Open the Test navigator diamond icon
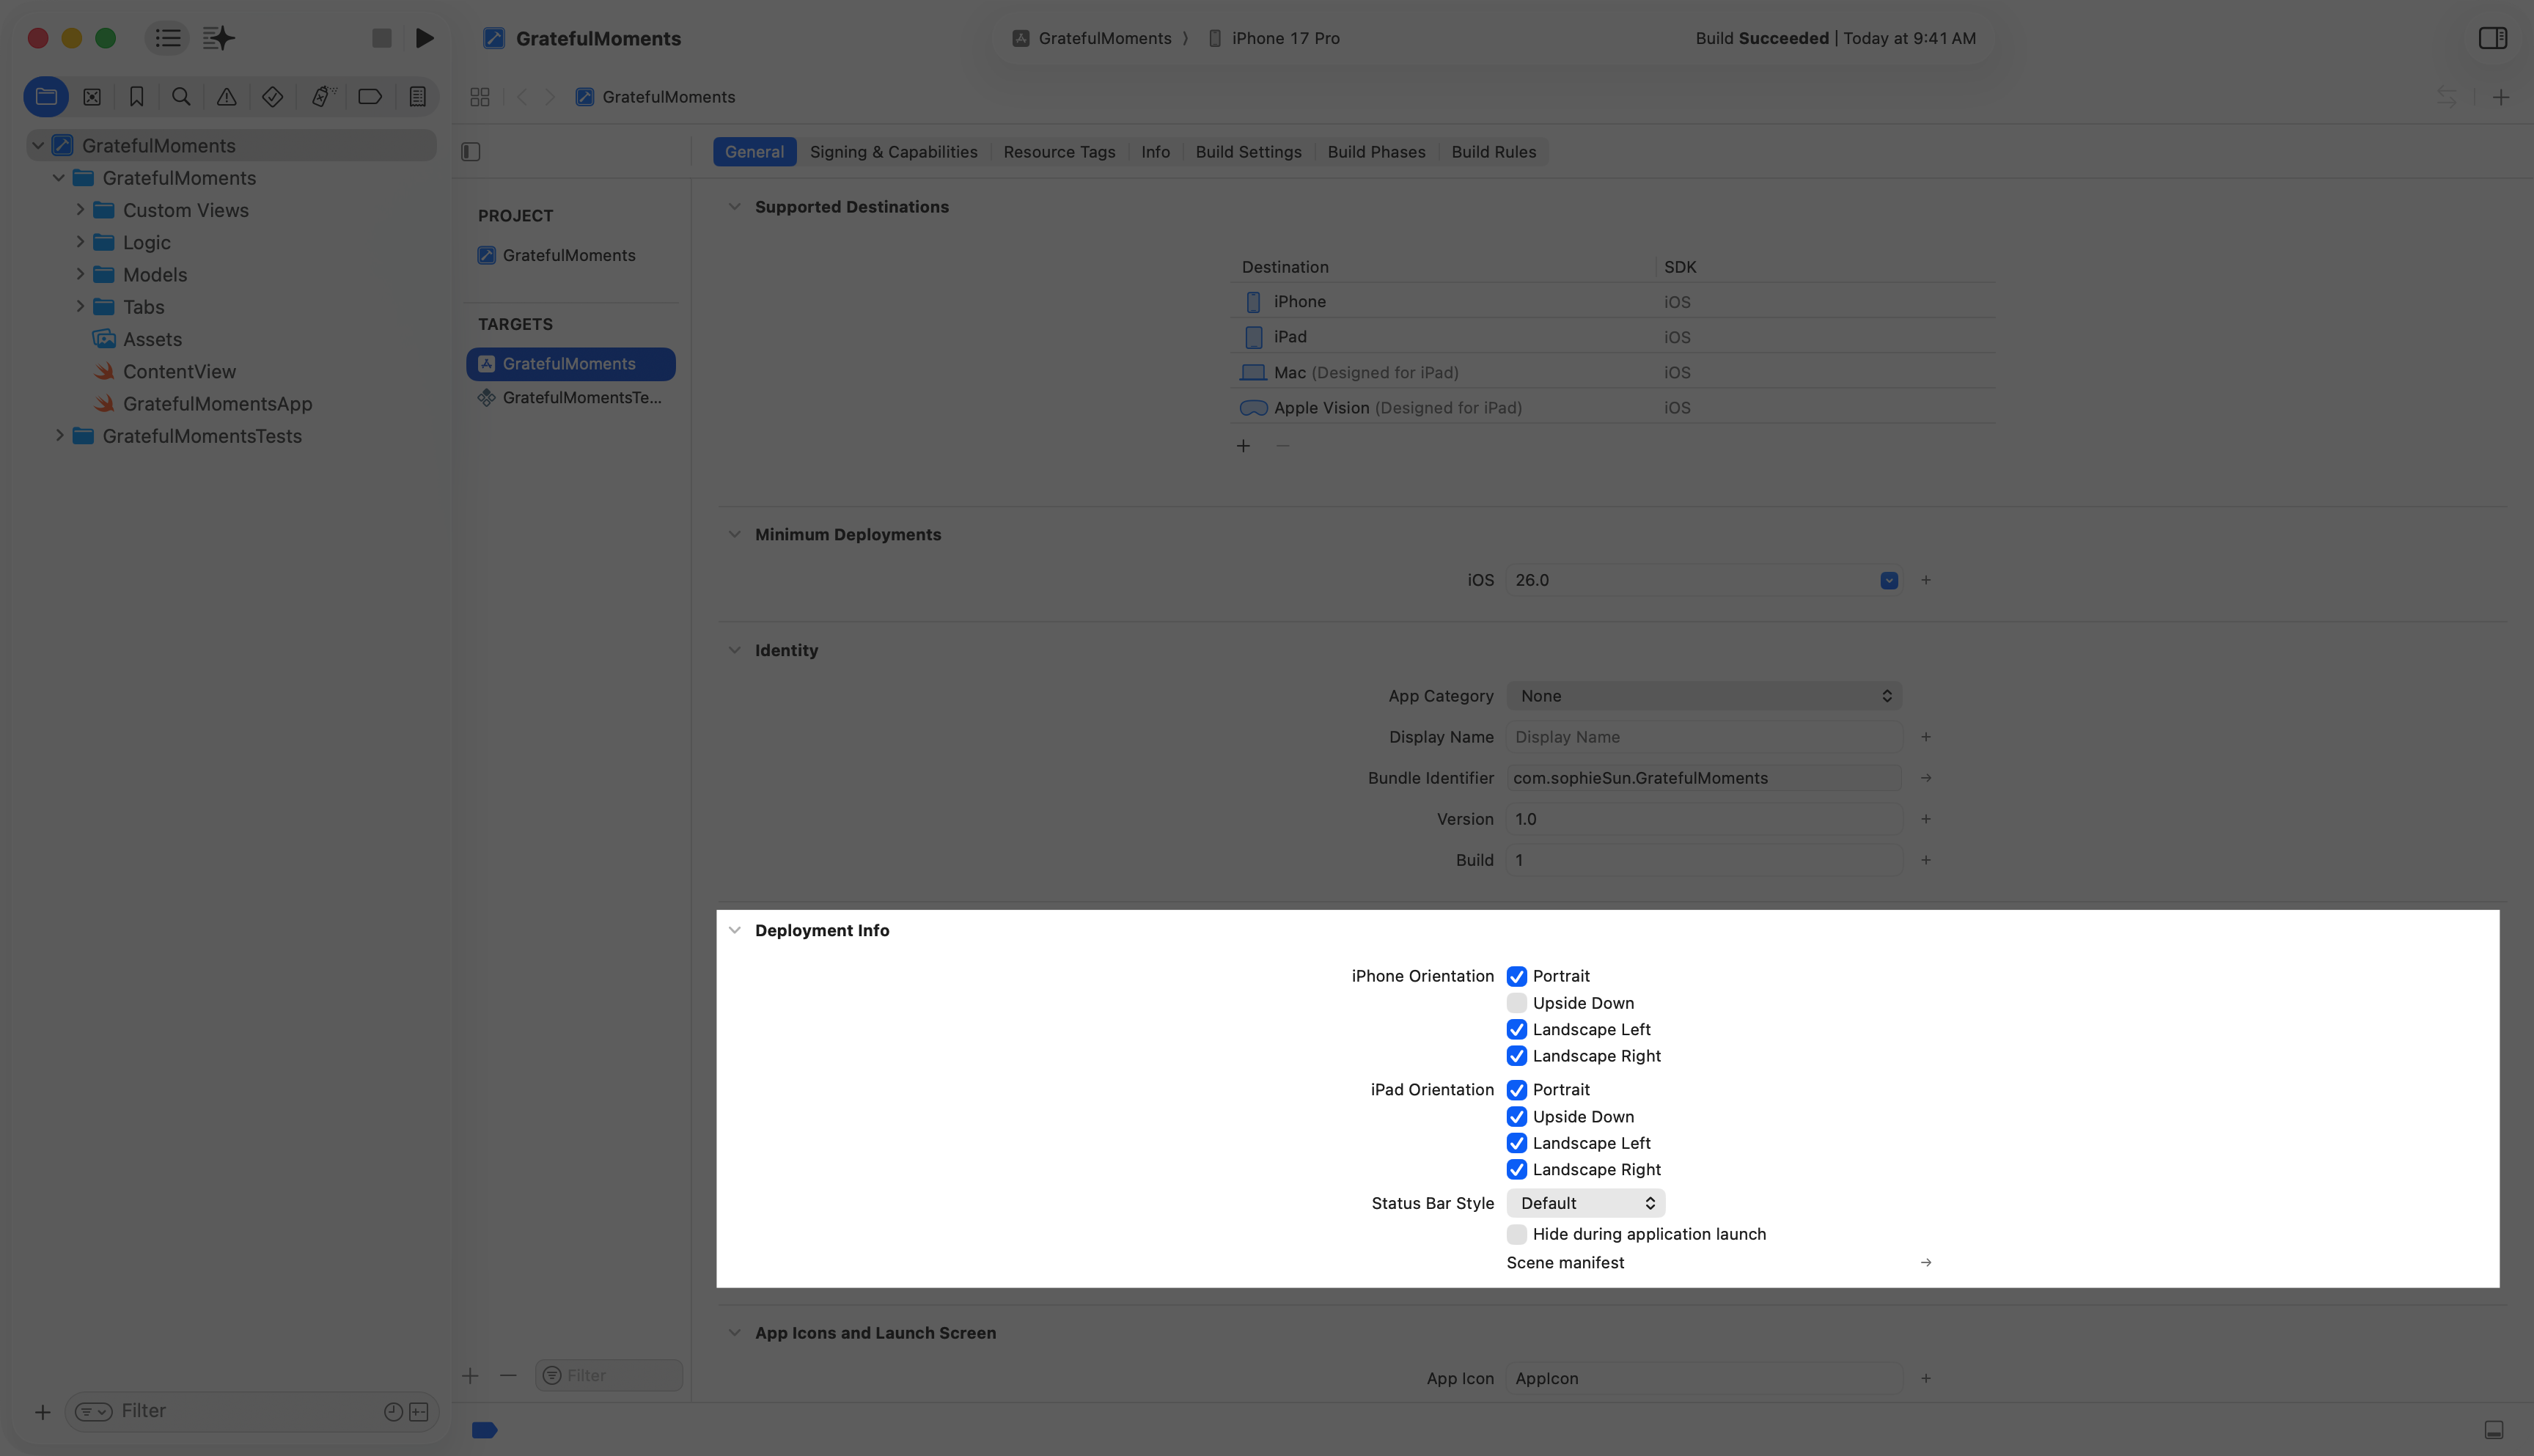 pos(273,97)
